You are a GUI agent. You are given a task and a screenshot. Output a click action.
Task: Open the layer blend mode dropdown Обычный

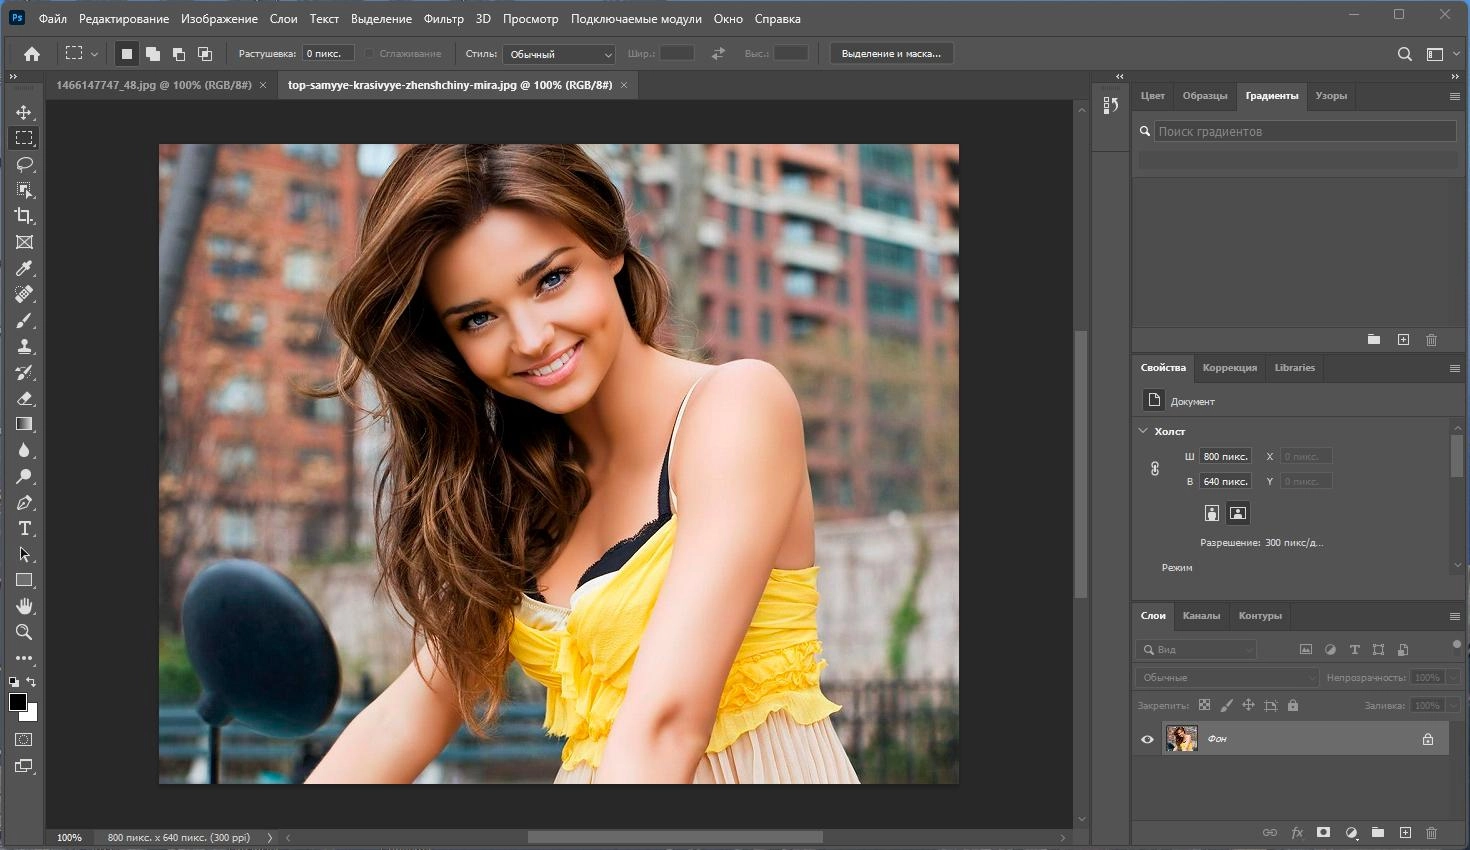point(1227,677)
